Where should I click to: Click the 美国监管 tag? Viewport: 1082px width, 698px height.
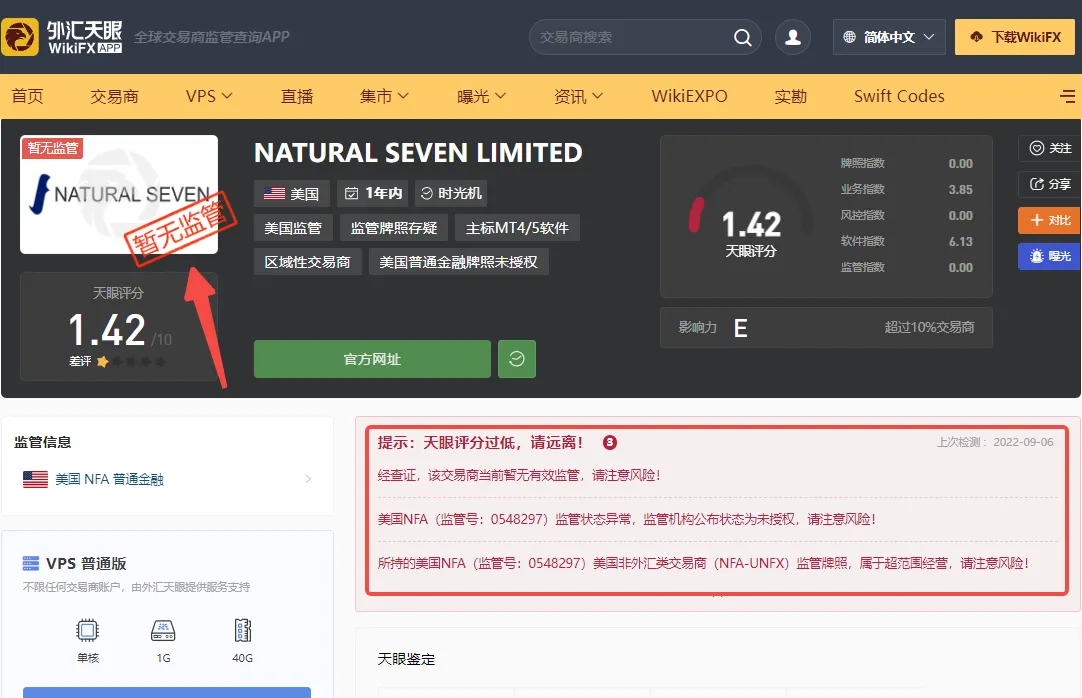[x=293, y=228]
